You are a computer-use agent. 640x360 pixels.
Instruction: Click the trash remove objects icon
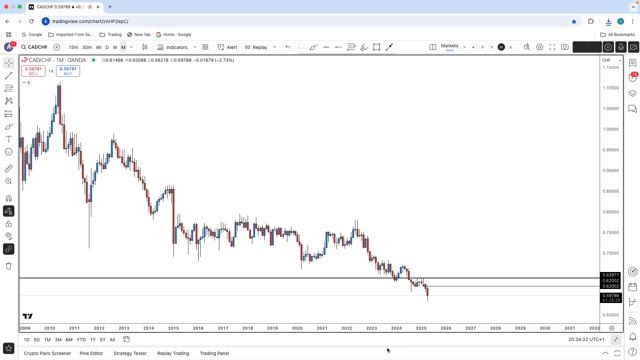point(9,266)
